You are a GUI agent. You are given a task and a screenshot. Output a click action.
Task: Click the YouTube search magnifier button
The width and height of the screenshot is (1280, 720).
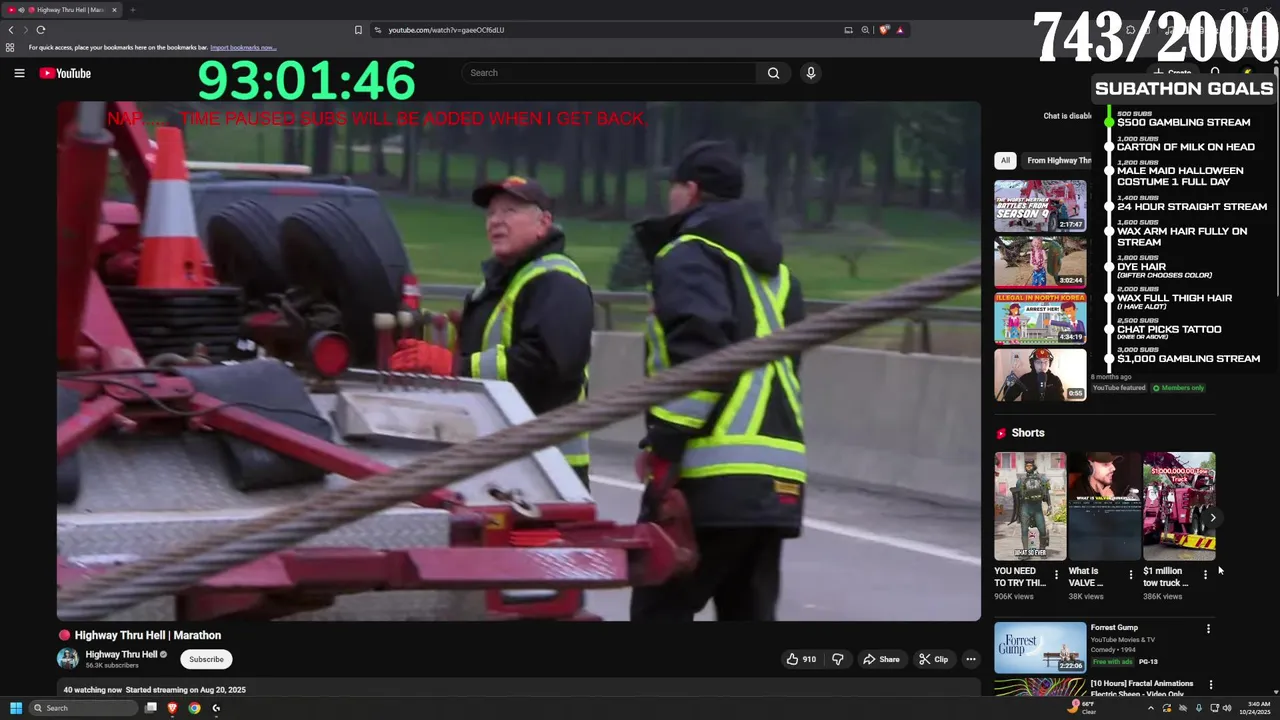[x=773, y=73]
